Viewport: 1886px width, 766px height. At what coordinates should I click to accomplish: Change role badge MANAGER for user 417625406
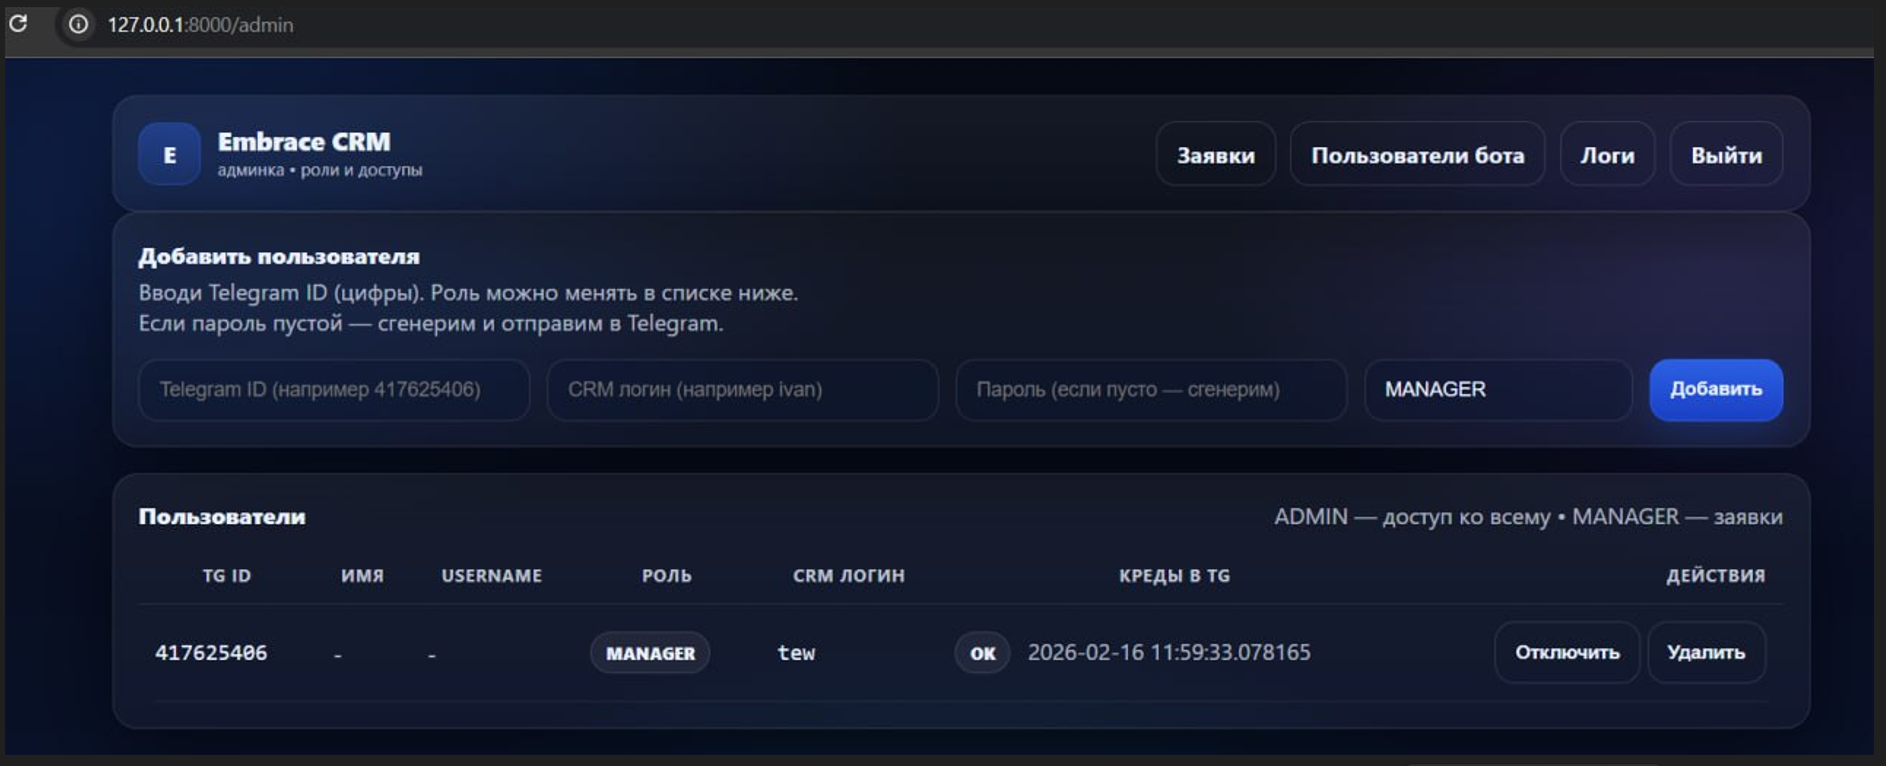(x=650, y=653)
